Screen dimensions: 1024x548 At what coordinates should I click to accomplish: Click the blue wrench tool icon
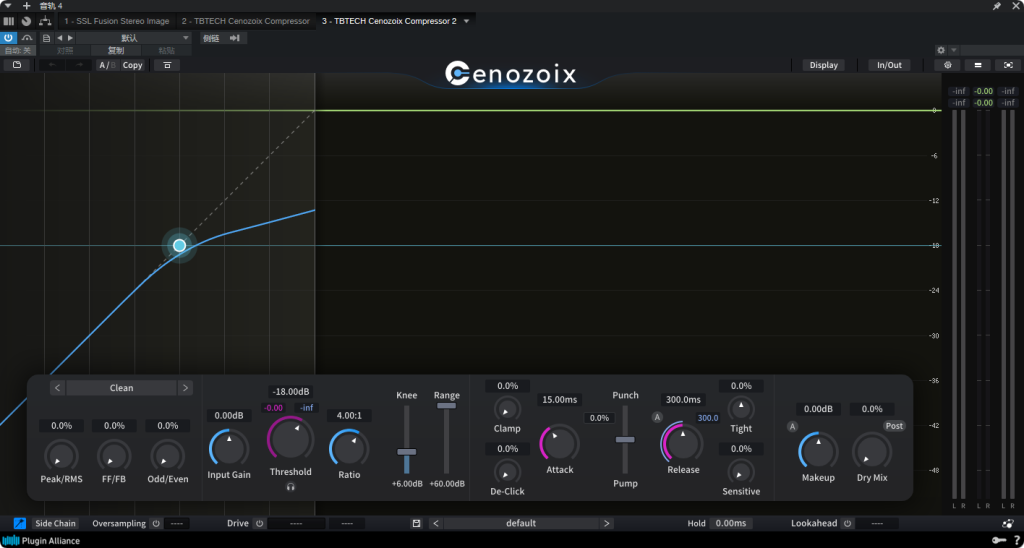click(x=20, y=523)
